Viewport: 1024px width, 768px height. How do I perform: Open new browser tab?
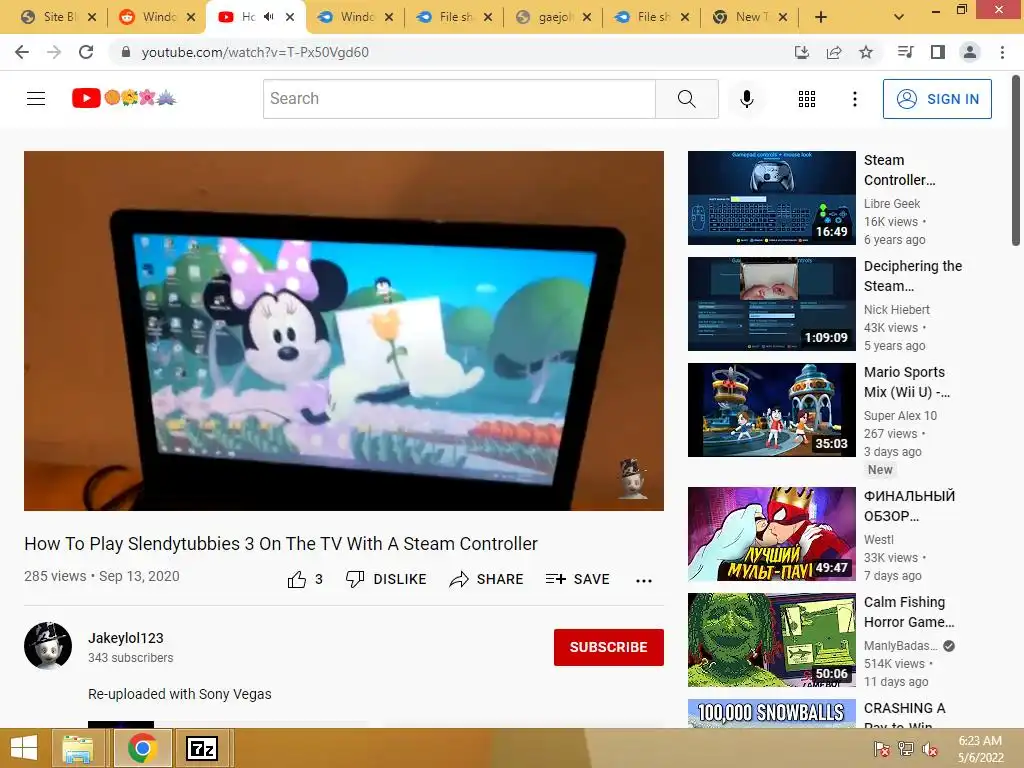click(821, 18)
